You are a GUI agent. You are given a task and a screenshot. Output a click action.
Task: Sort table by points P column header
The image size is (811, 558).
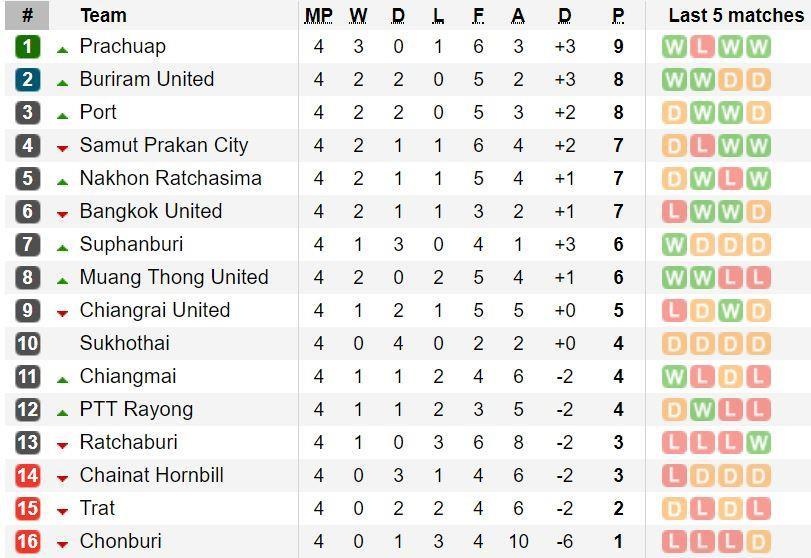[x=618, y=15]
